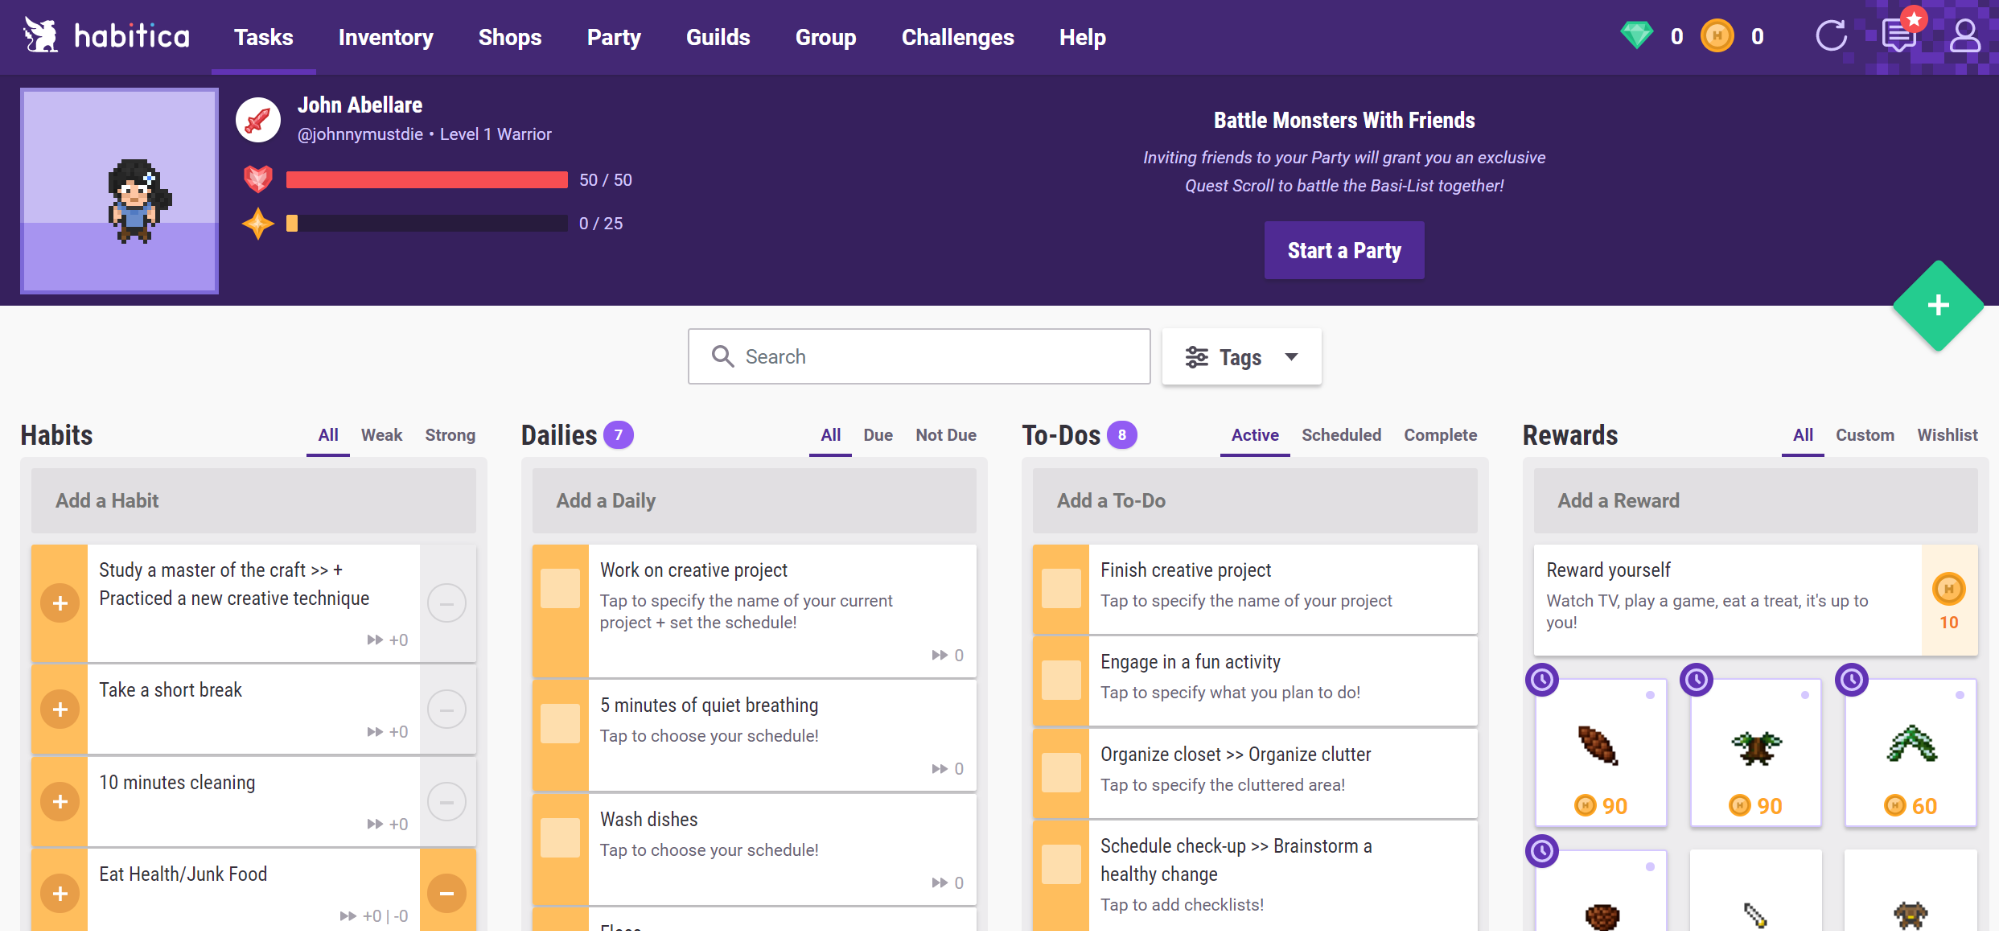The width and height of the screenshot is (1999, 931).
Task: Complete 'Finish creative project' to-do
Action: tap(1061, 588)
